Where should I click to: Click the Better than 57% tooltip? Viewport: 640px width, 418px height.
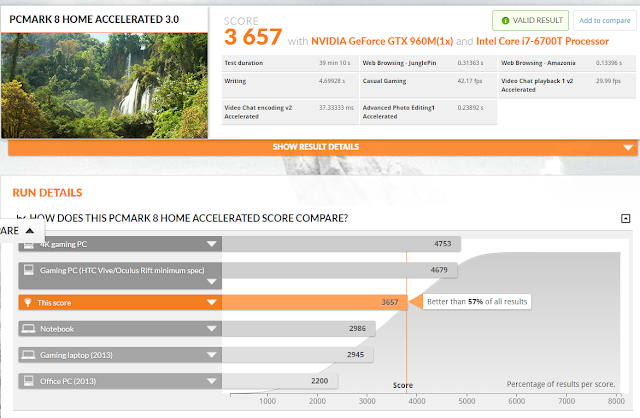(x=477, y=302)
